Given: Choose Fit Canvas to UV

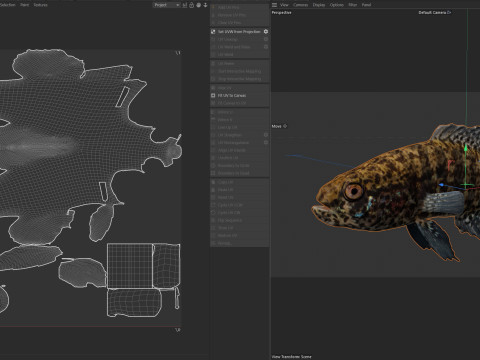Looking at the screenshot, I should 239,103.
